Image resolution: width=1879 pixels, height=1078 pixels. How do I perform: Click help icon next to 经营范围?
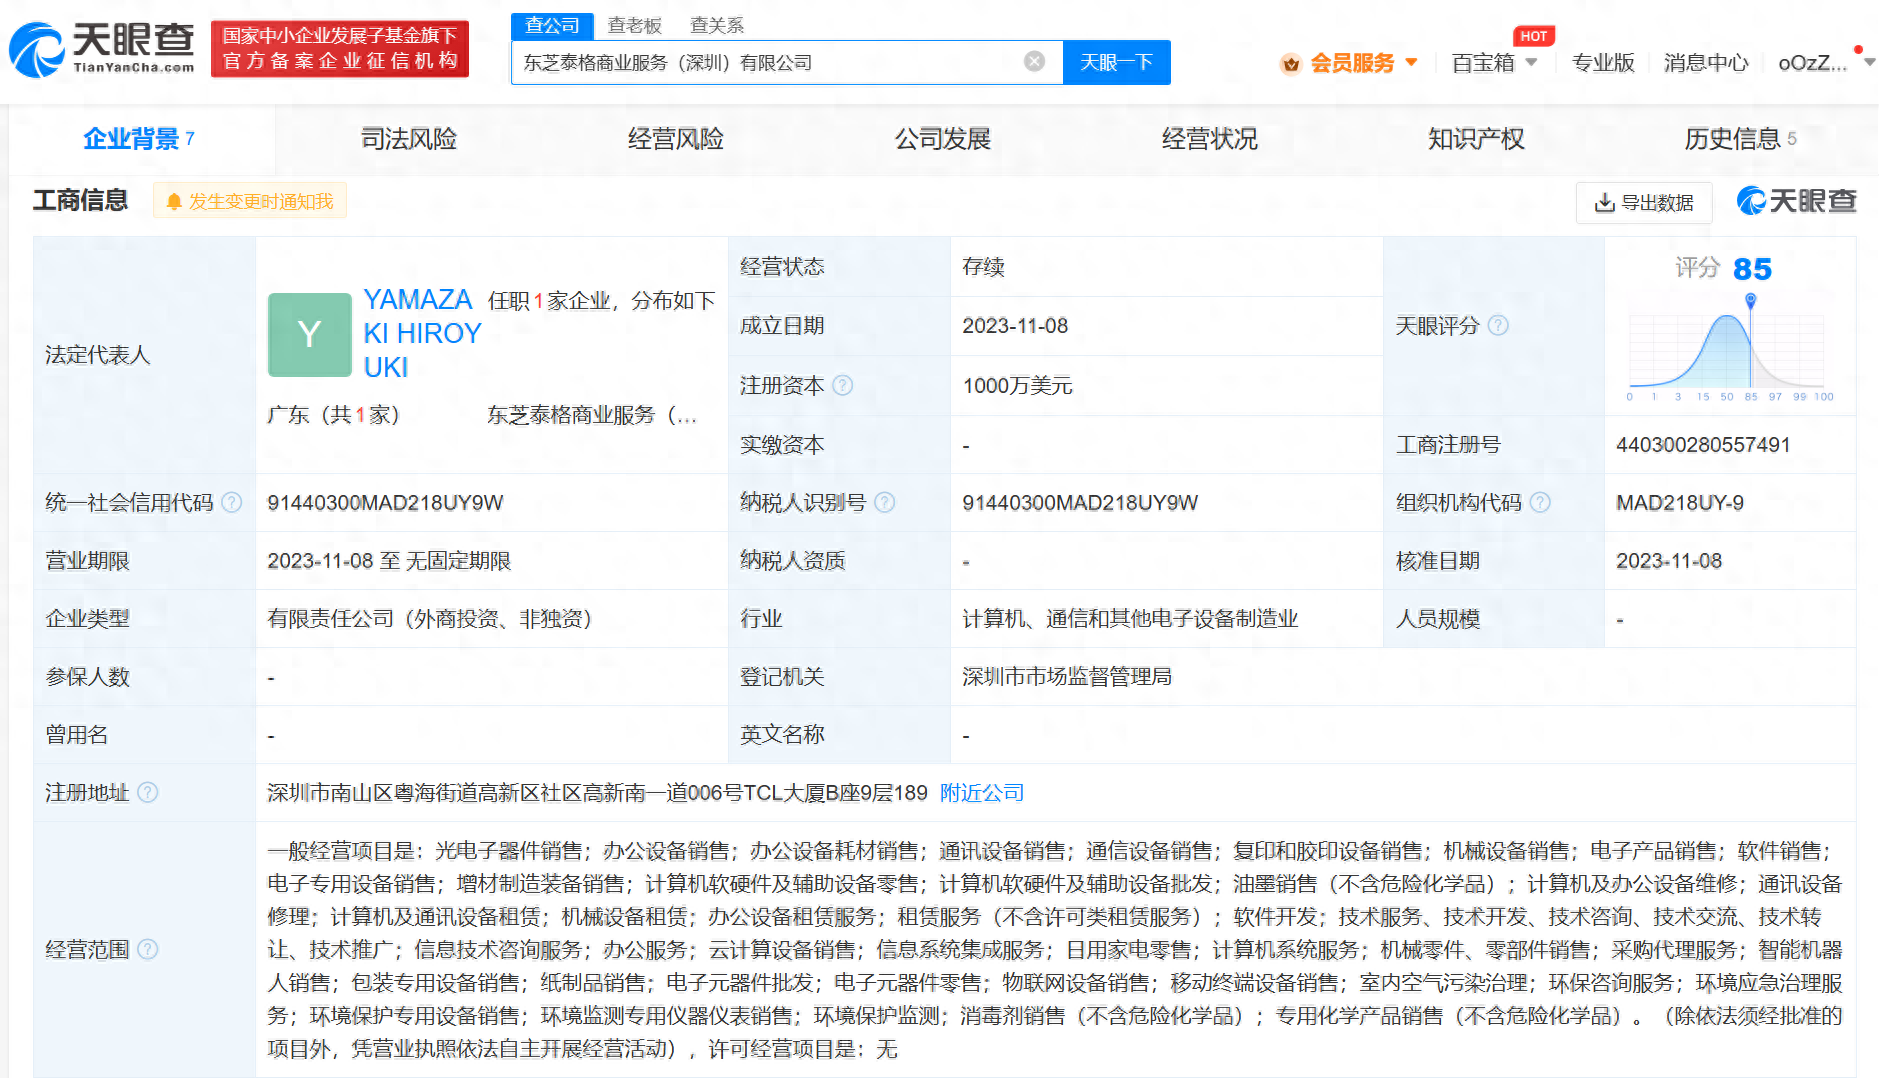[x=148, y=949]
